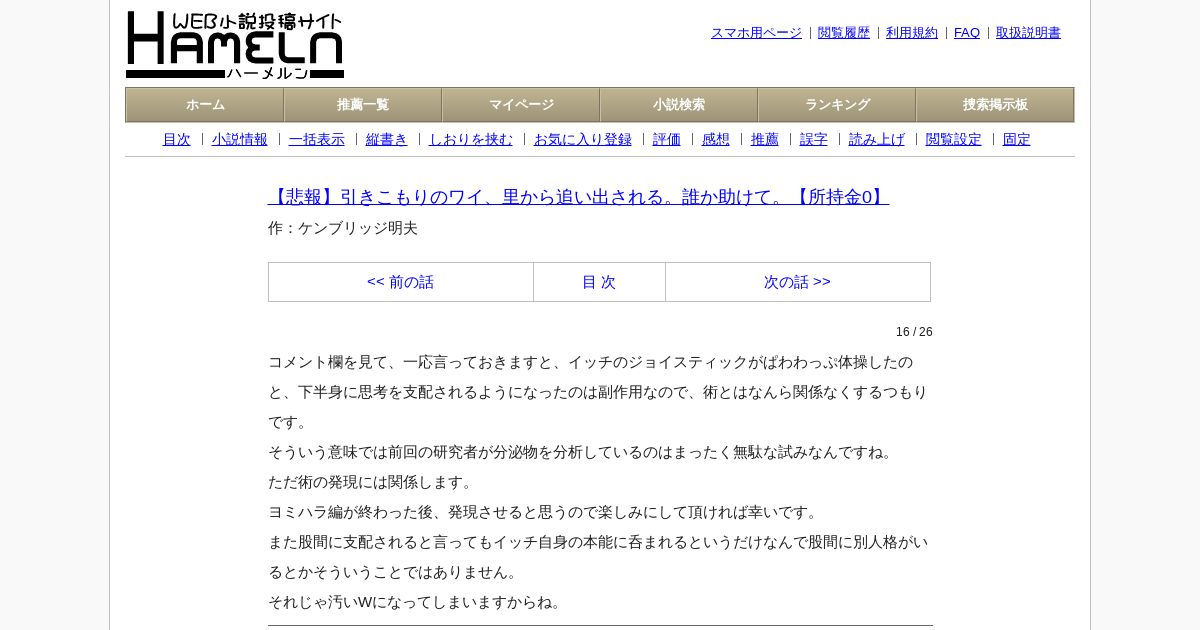
Task: Open the 目 次 table of contents button
Action: click(x=599, y=282)
